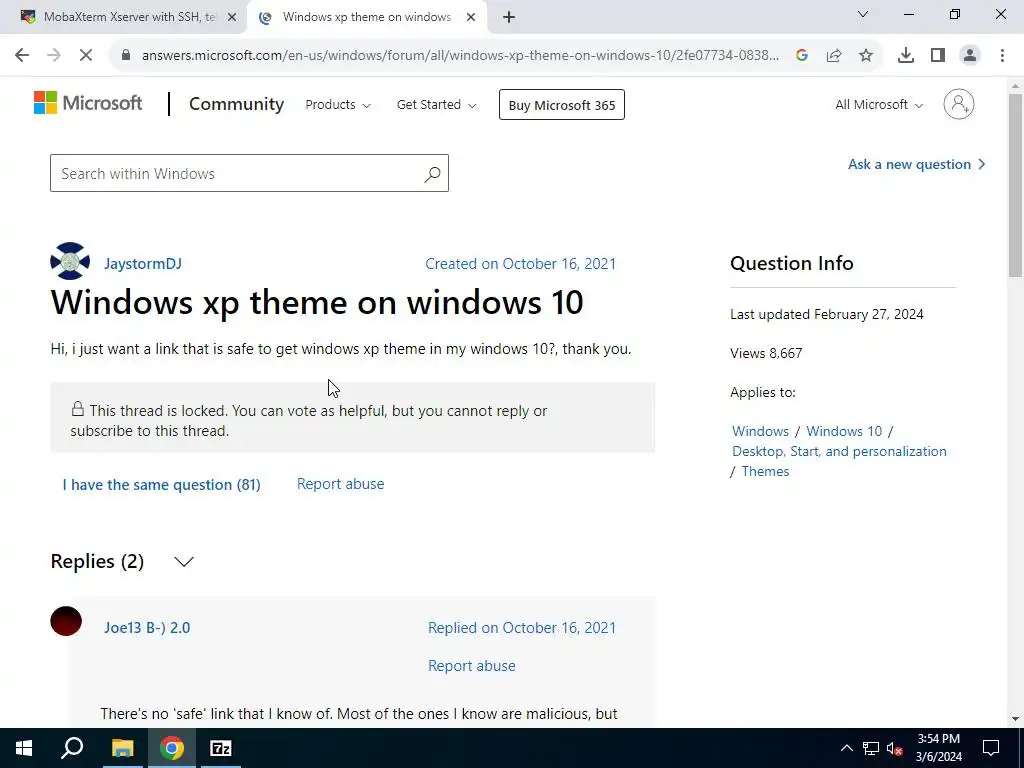Open the JaystormDJ profile link
The image size is (1024, 768).
coord(143,264)
